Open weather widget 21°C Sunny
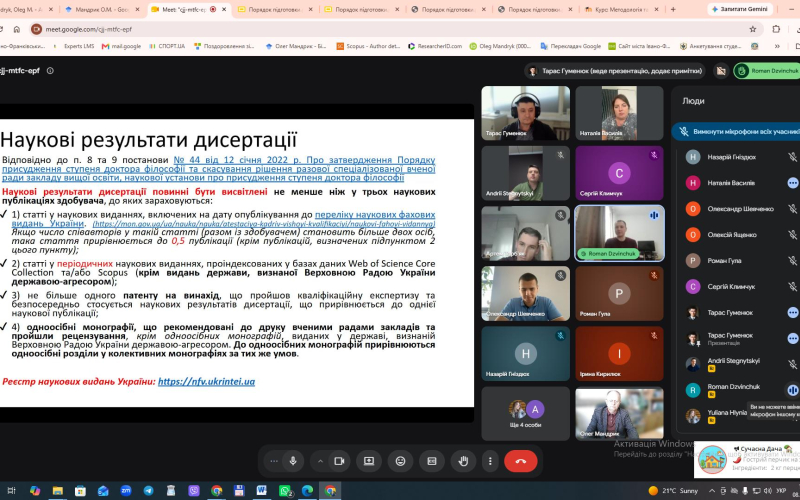The image size is (800, 500). [x=672, y=491]
